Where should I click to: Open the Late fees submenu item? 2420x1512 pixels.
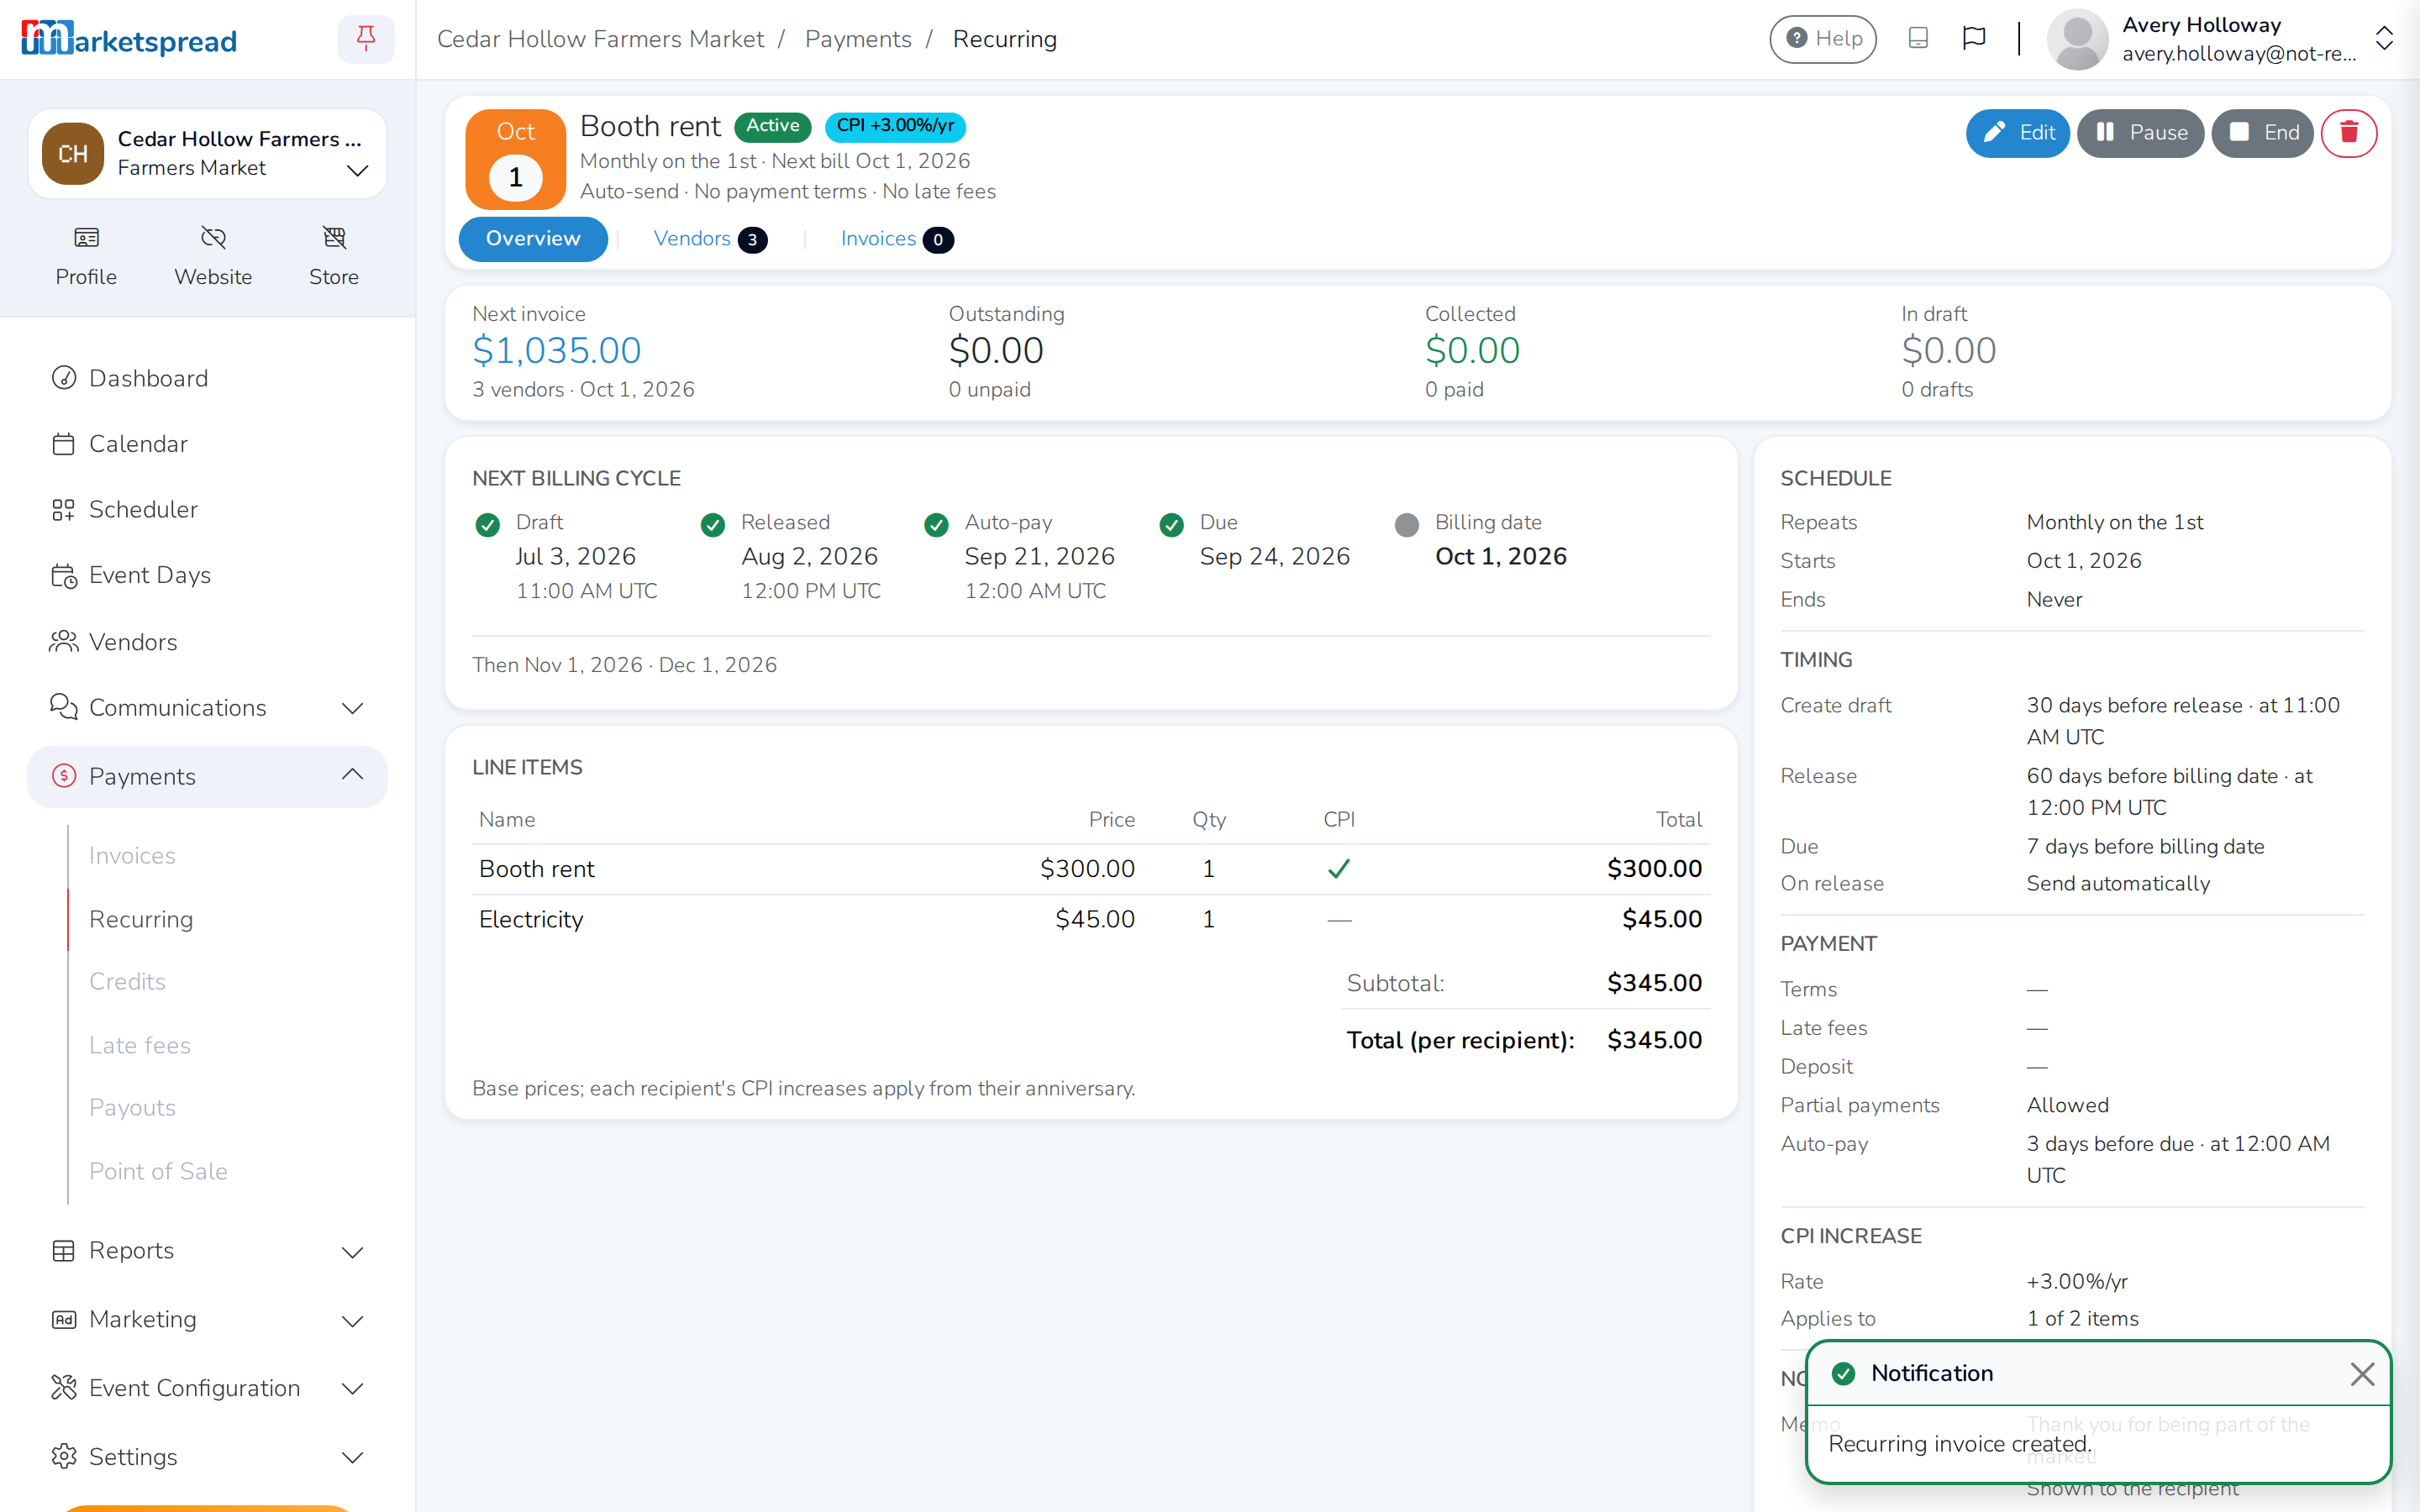139,1045
